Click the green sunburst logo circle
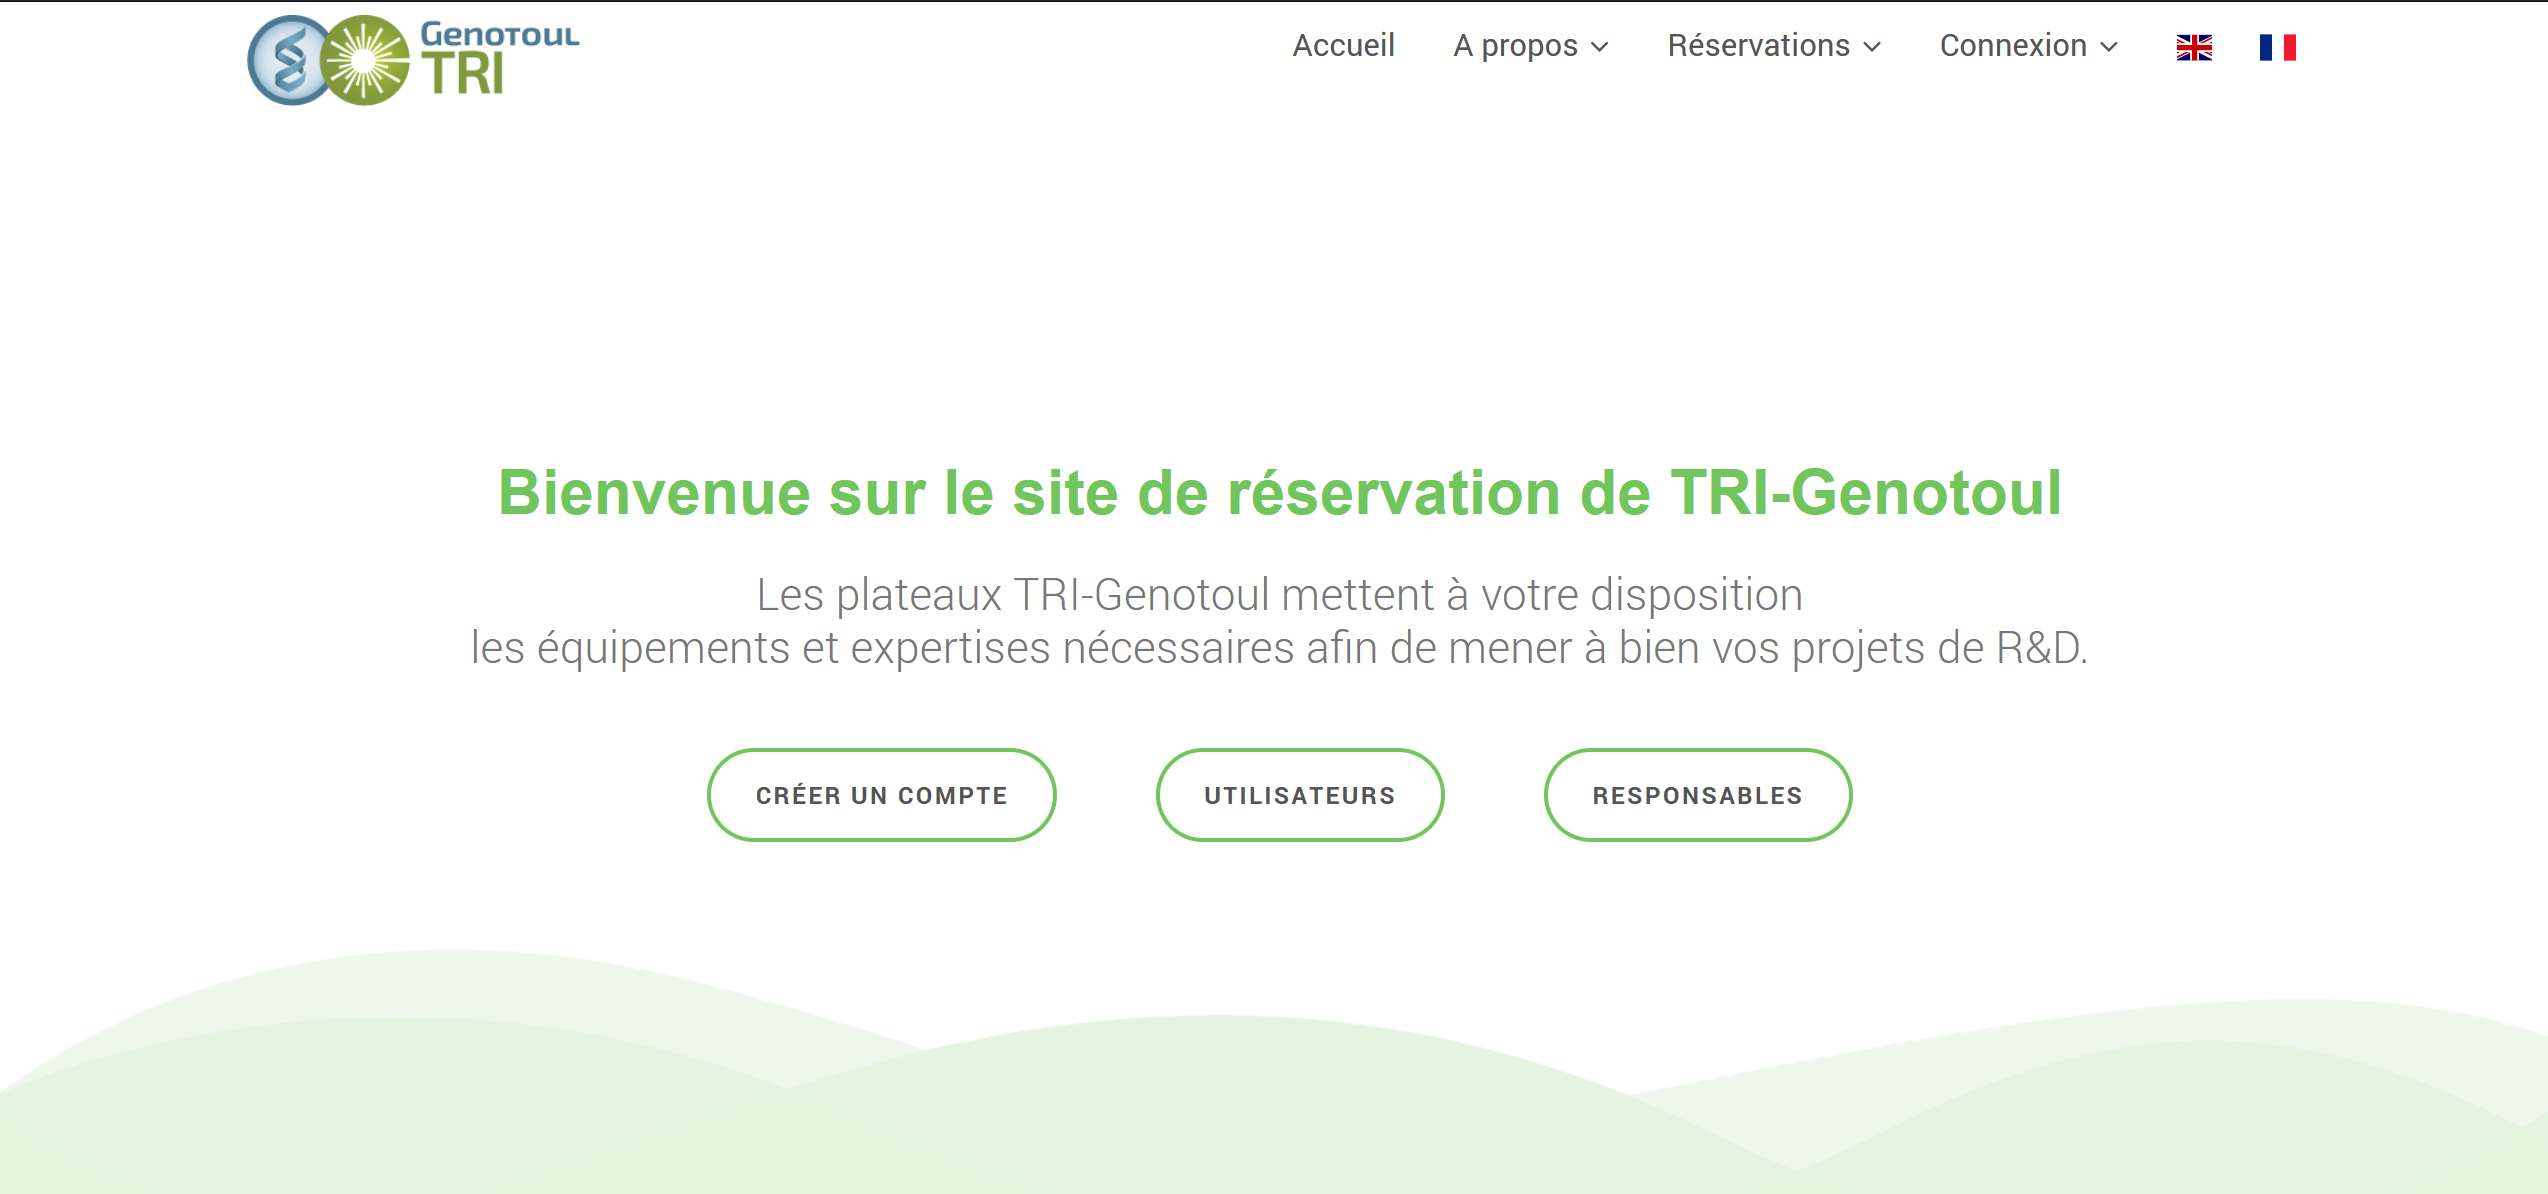Image resolution: width=2548 pixels, height=1194 pixels. coord(366,61)
